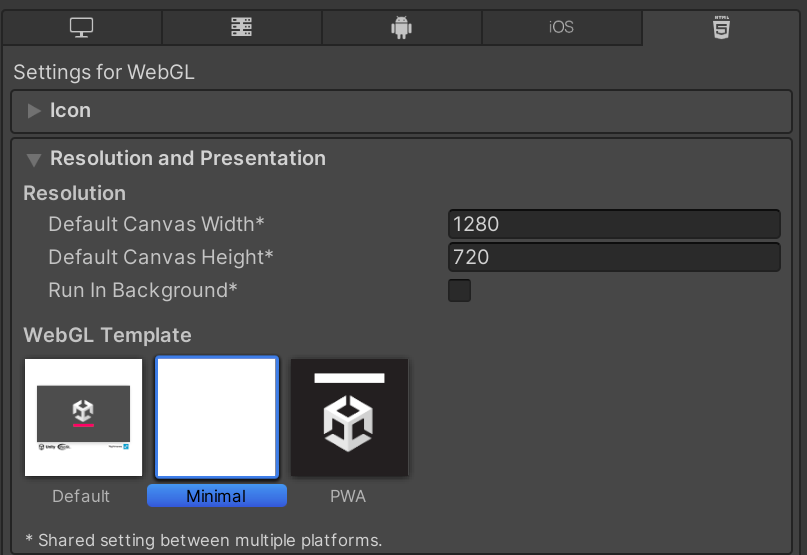The image size is (807, 555).
Task: Choose the Default WebGL template thumbnail
Action: (x=83, y=418)
